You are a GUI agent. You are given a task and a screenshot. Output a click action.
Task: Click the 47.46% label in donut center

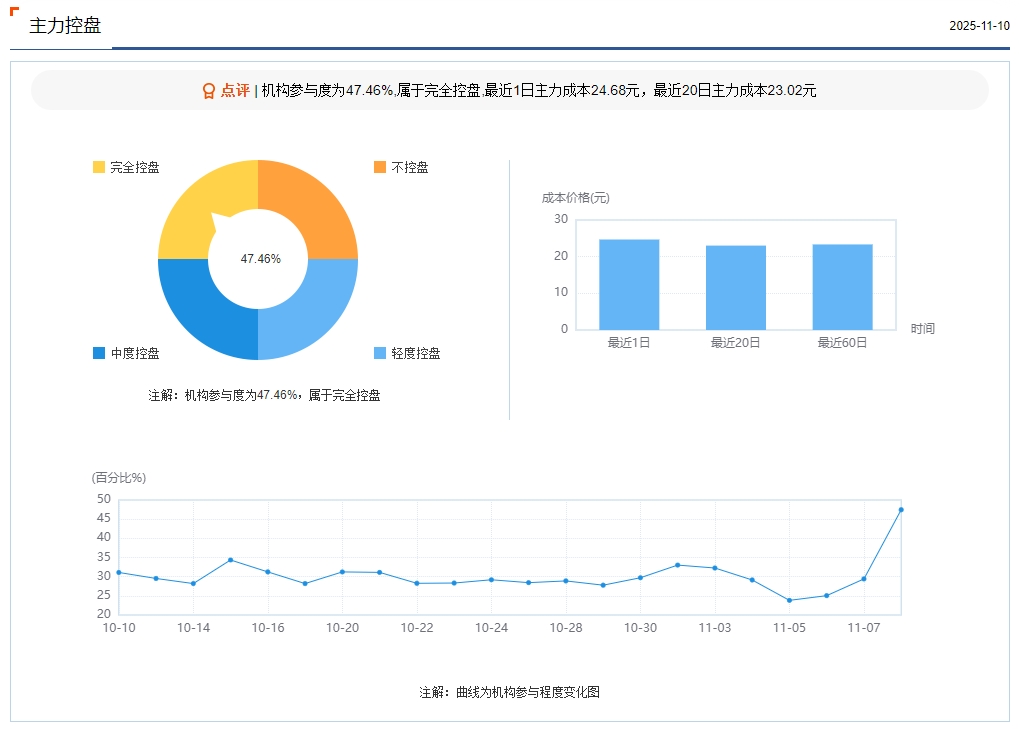point(260,259)
